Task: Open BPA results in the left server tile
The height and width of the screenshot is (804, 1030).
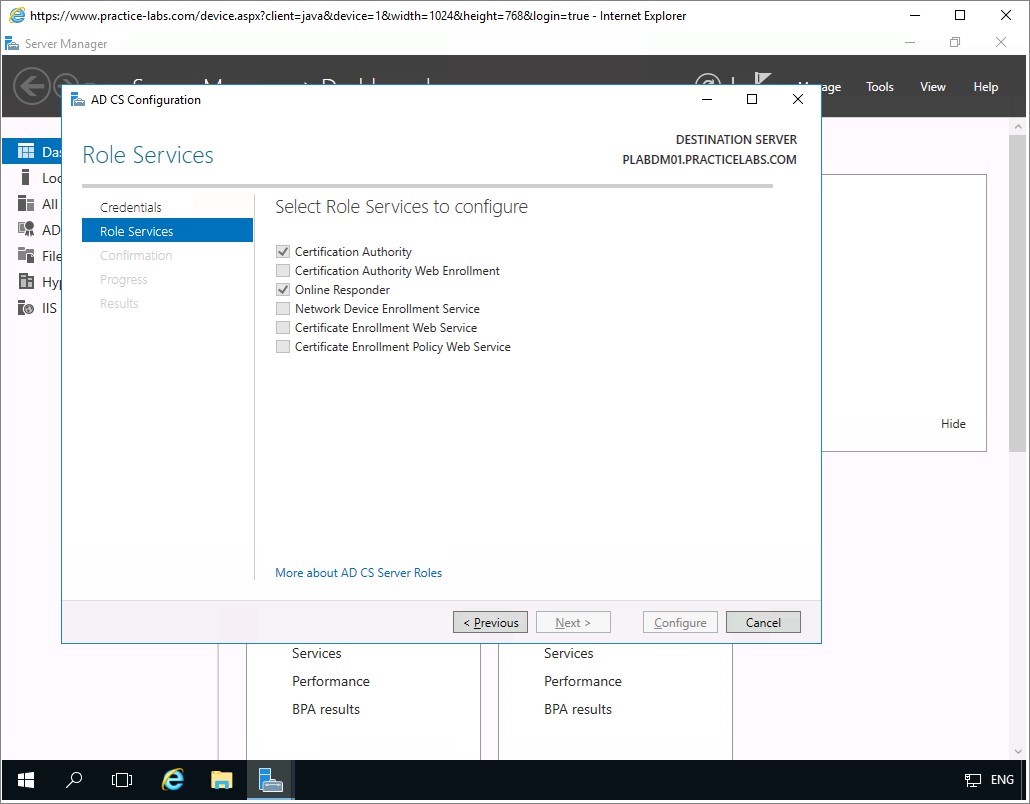Action: click(326, 709)
